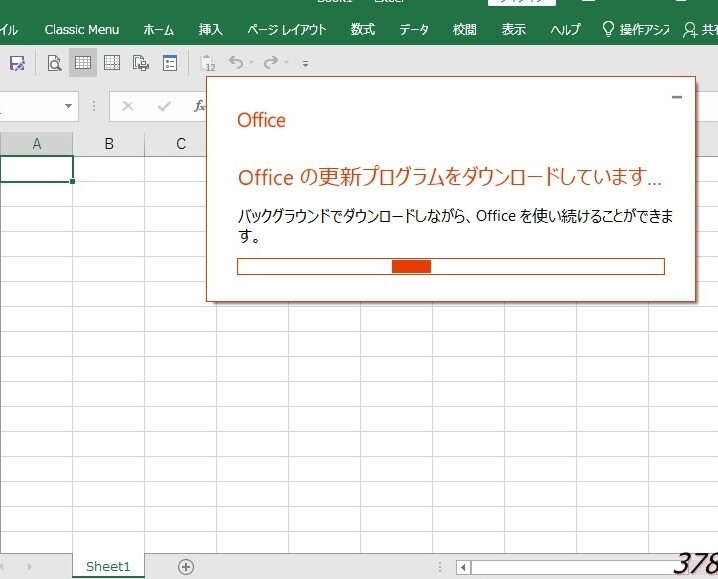
Task: Click the Save icon in quick access toolbar
Action: (16, 63)
